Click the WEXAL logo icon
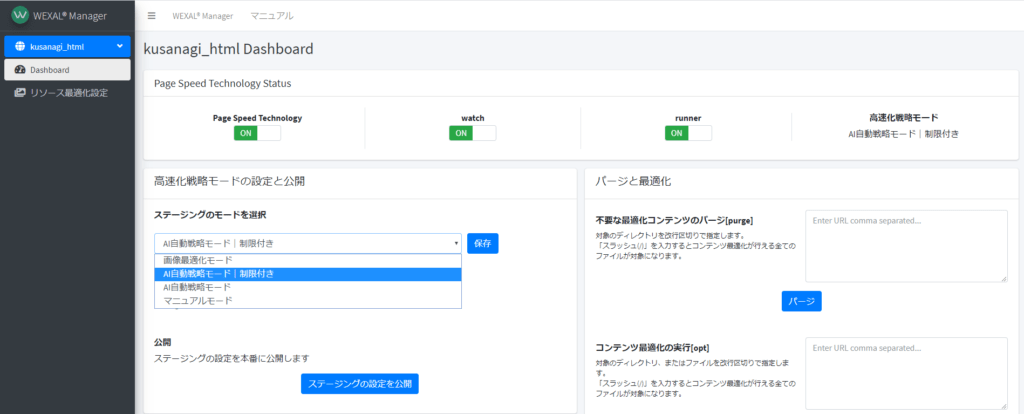Screen dimensions: 1024x414 pos(20,15)
